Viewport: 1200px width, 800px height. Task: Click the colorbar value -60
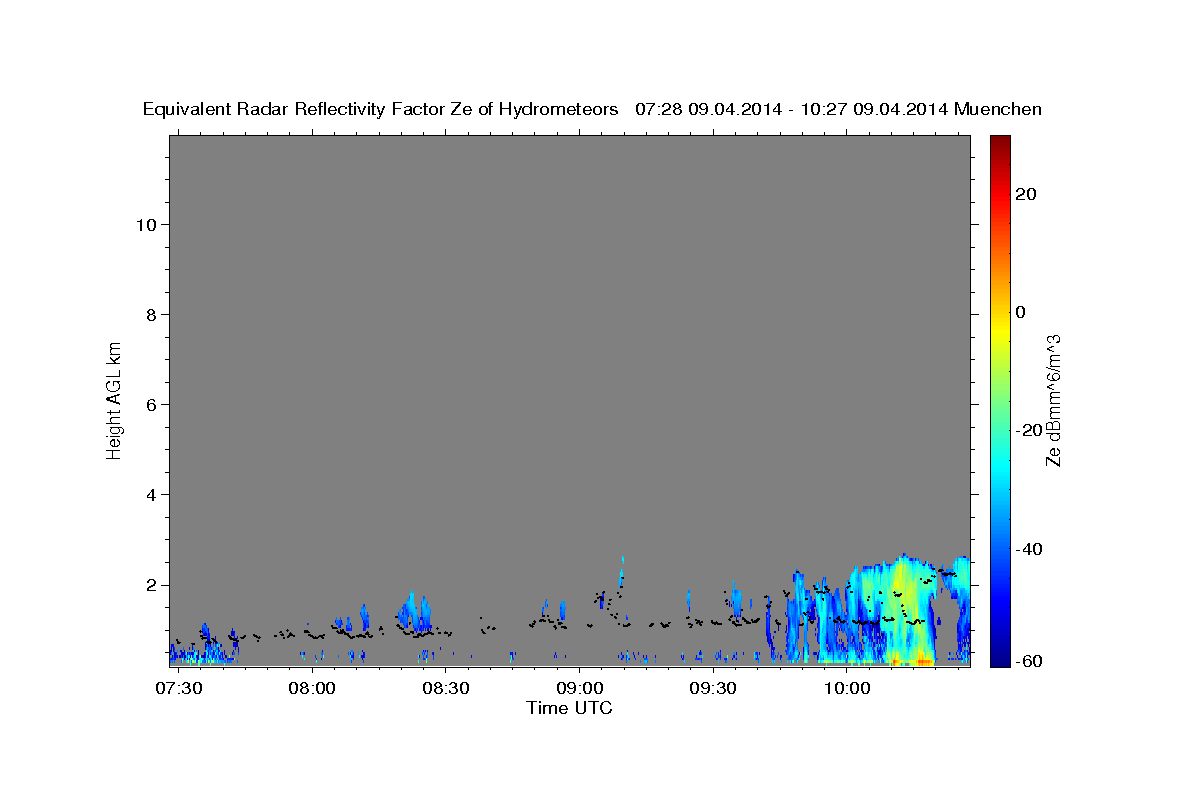click(1031, 661)
